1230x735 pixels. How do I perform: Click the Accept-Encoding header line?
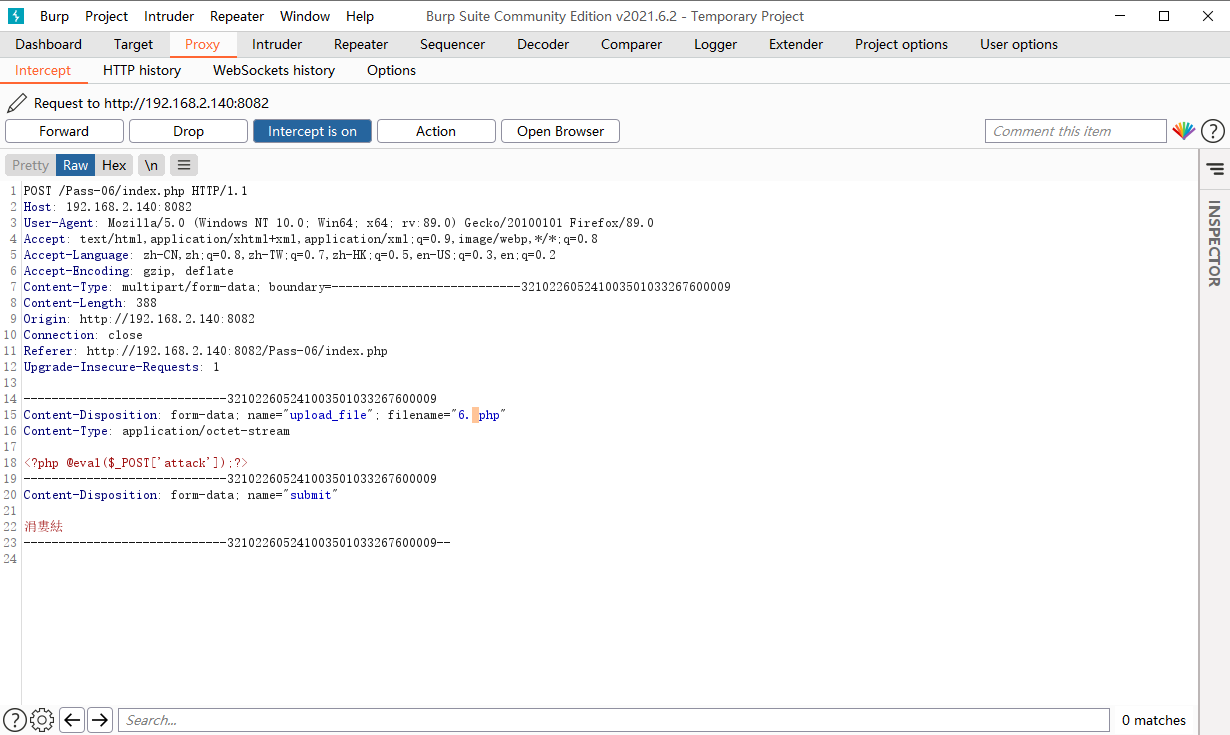pyautogui.click(x=128, y=271)
